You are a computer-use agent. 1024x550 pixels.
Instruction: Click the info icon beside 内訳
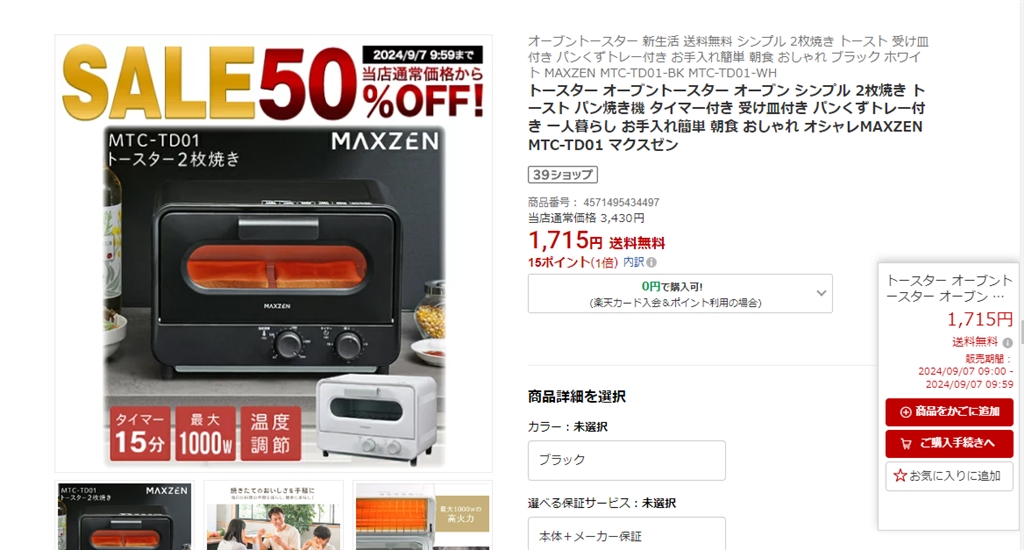point(652,263)
